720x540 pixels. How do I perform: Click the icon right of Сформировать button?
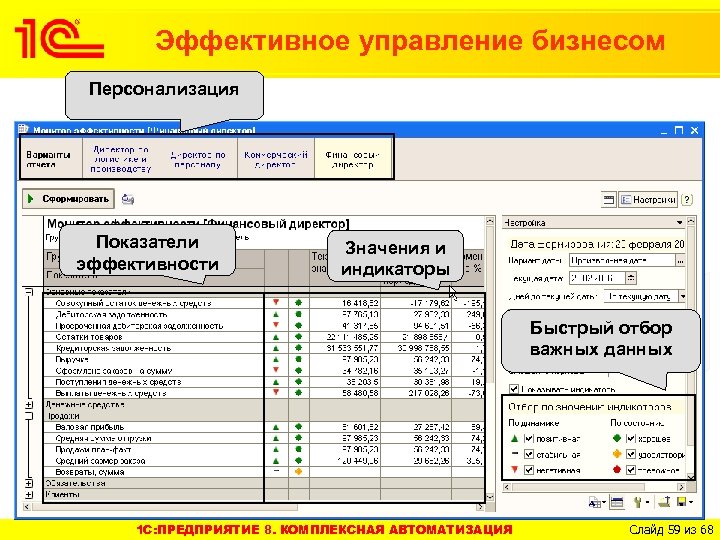[x=128, y=199]
